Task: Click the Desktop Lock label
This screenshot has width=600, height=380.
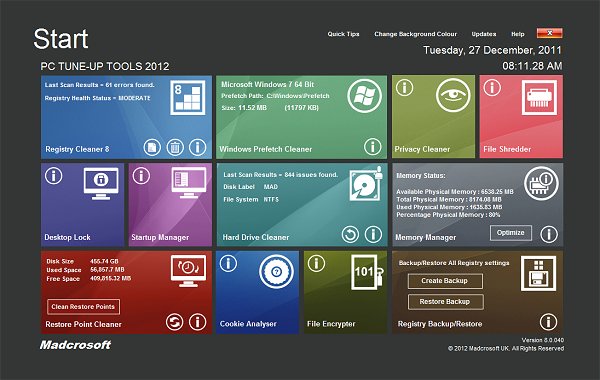Action: (x=67, y=237)
